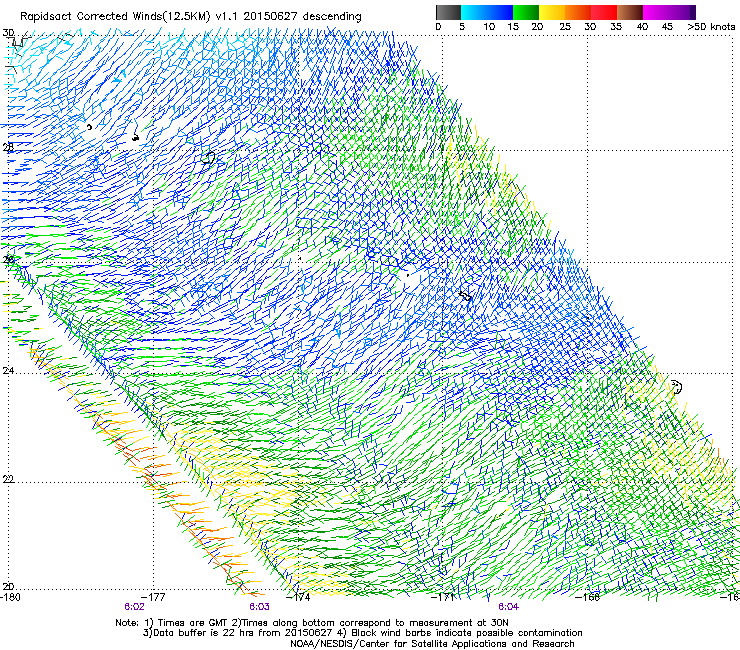The image size is (740, 650).
Task: Click the longitude label "-177"
Action: 153,597
